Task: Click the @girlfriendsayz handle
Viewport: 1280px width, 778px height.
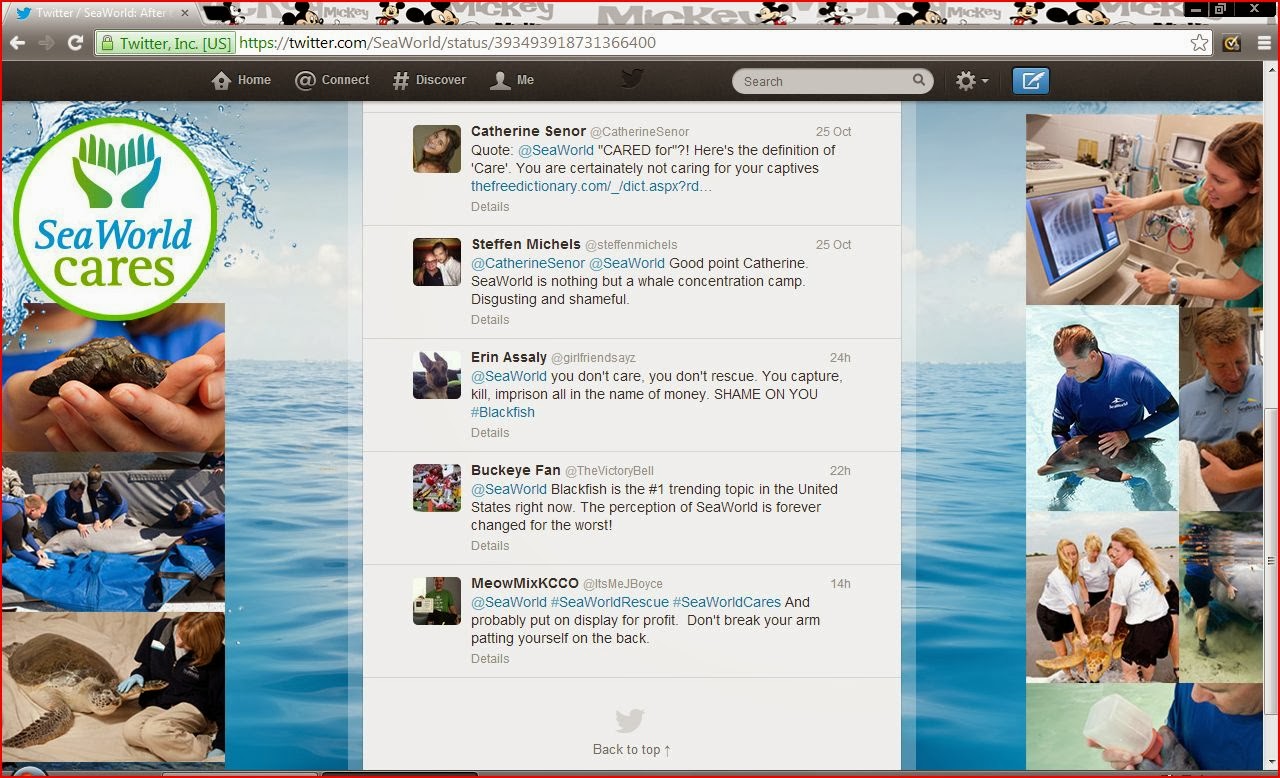Action: tap(593, 358)
